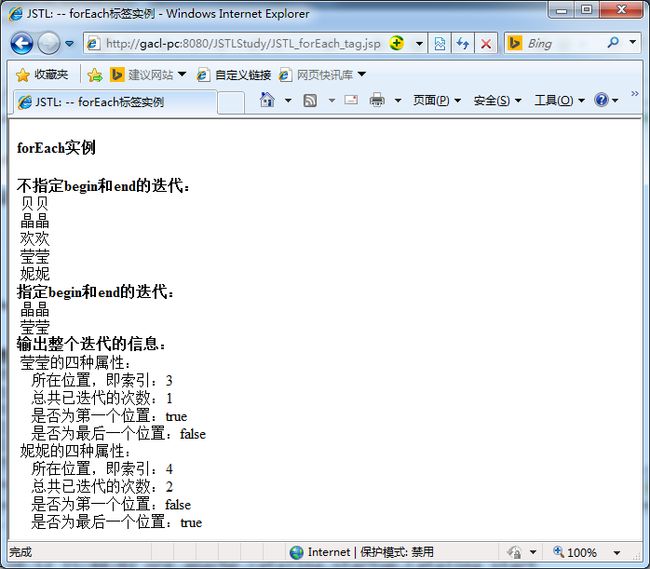Click the forEach实例 heading text
This screenshot has height=569, width=650.
[x=56, y=148]
